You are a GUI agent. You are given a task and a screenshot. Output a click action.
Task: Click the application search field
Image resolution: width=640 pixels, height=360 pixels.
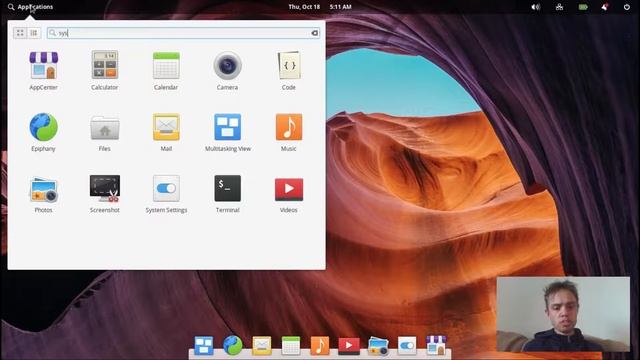(x=183, y=33)
